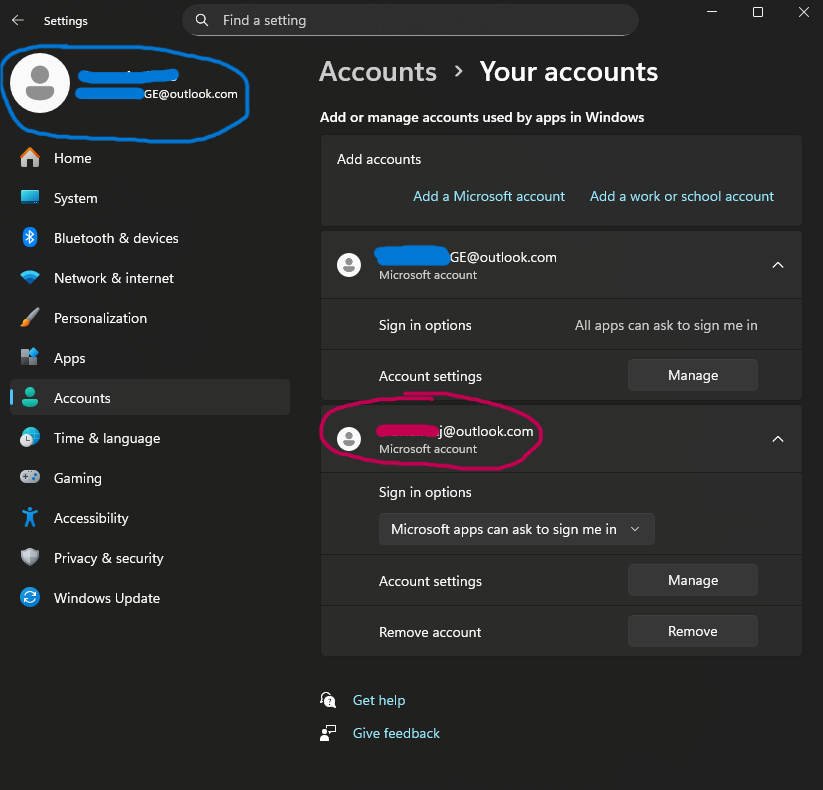The width and height of the screenshot is (823, 790).
Task: Click the Gaming controller icon
Action: (30, 477)
